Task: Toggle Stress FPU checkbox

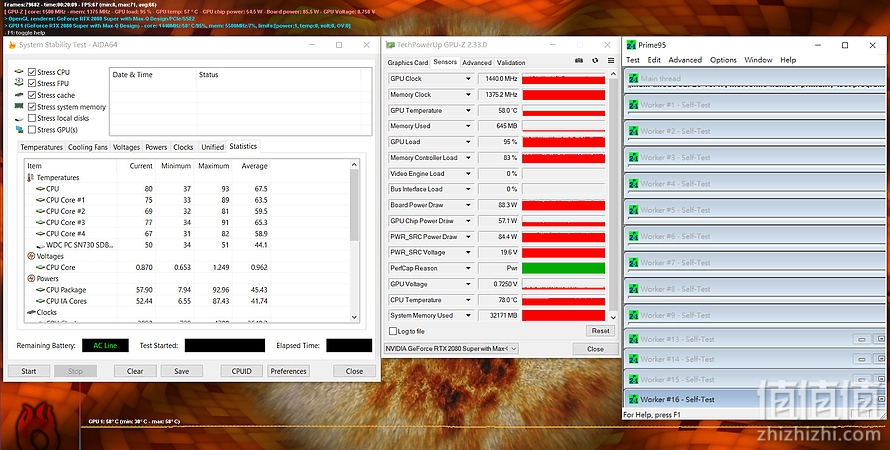Action: coord(32,83)
